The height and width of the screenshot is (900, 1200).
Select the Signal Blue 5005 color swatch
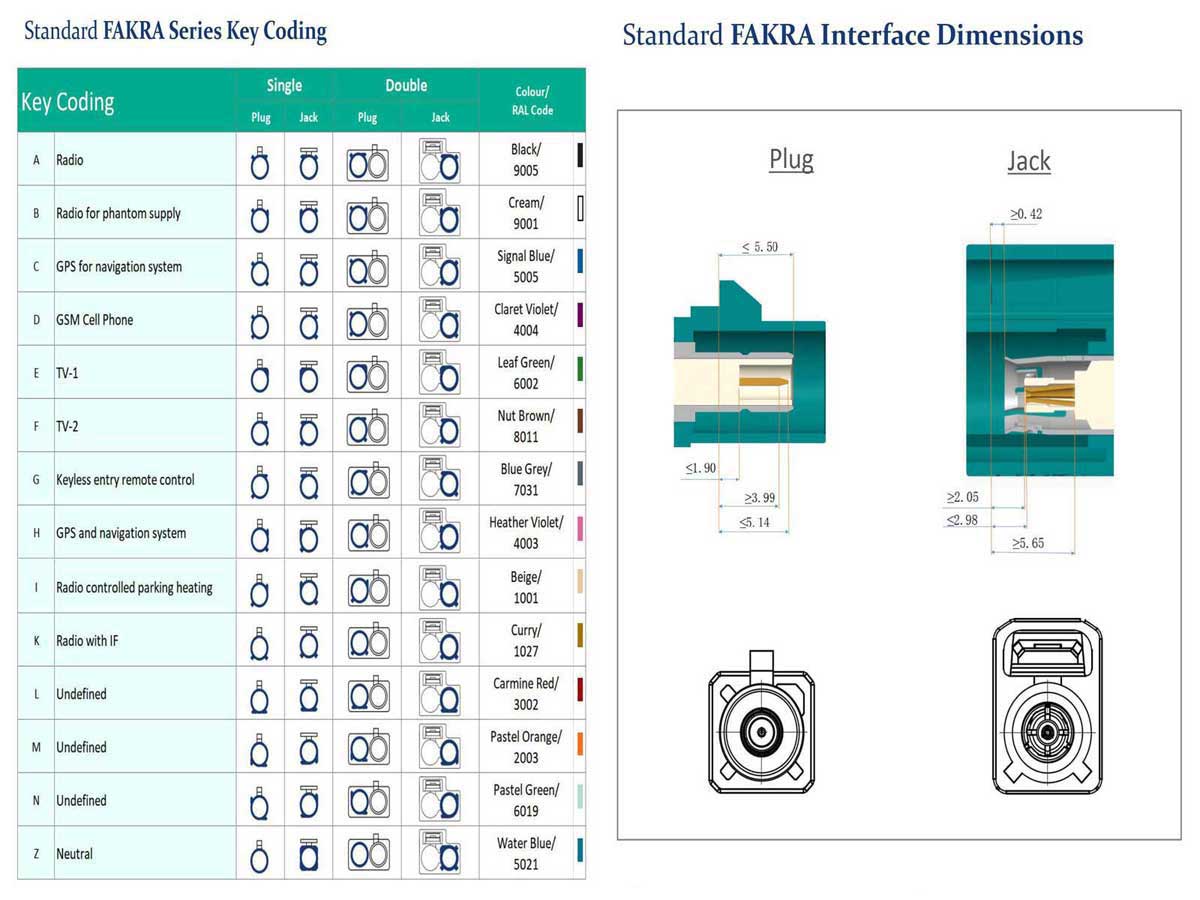(580, 262)
